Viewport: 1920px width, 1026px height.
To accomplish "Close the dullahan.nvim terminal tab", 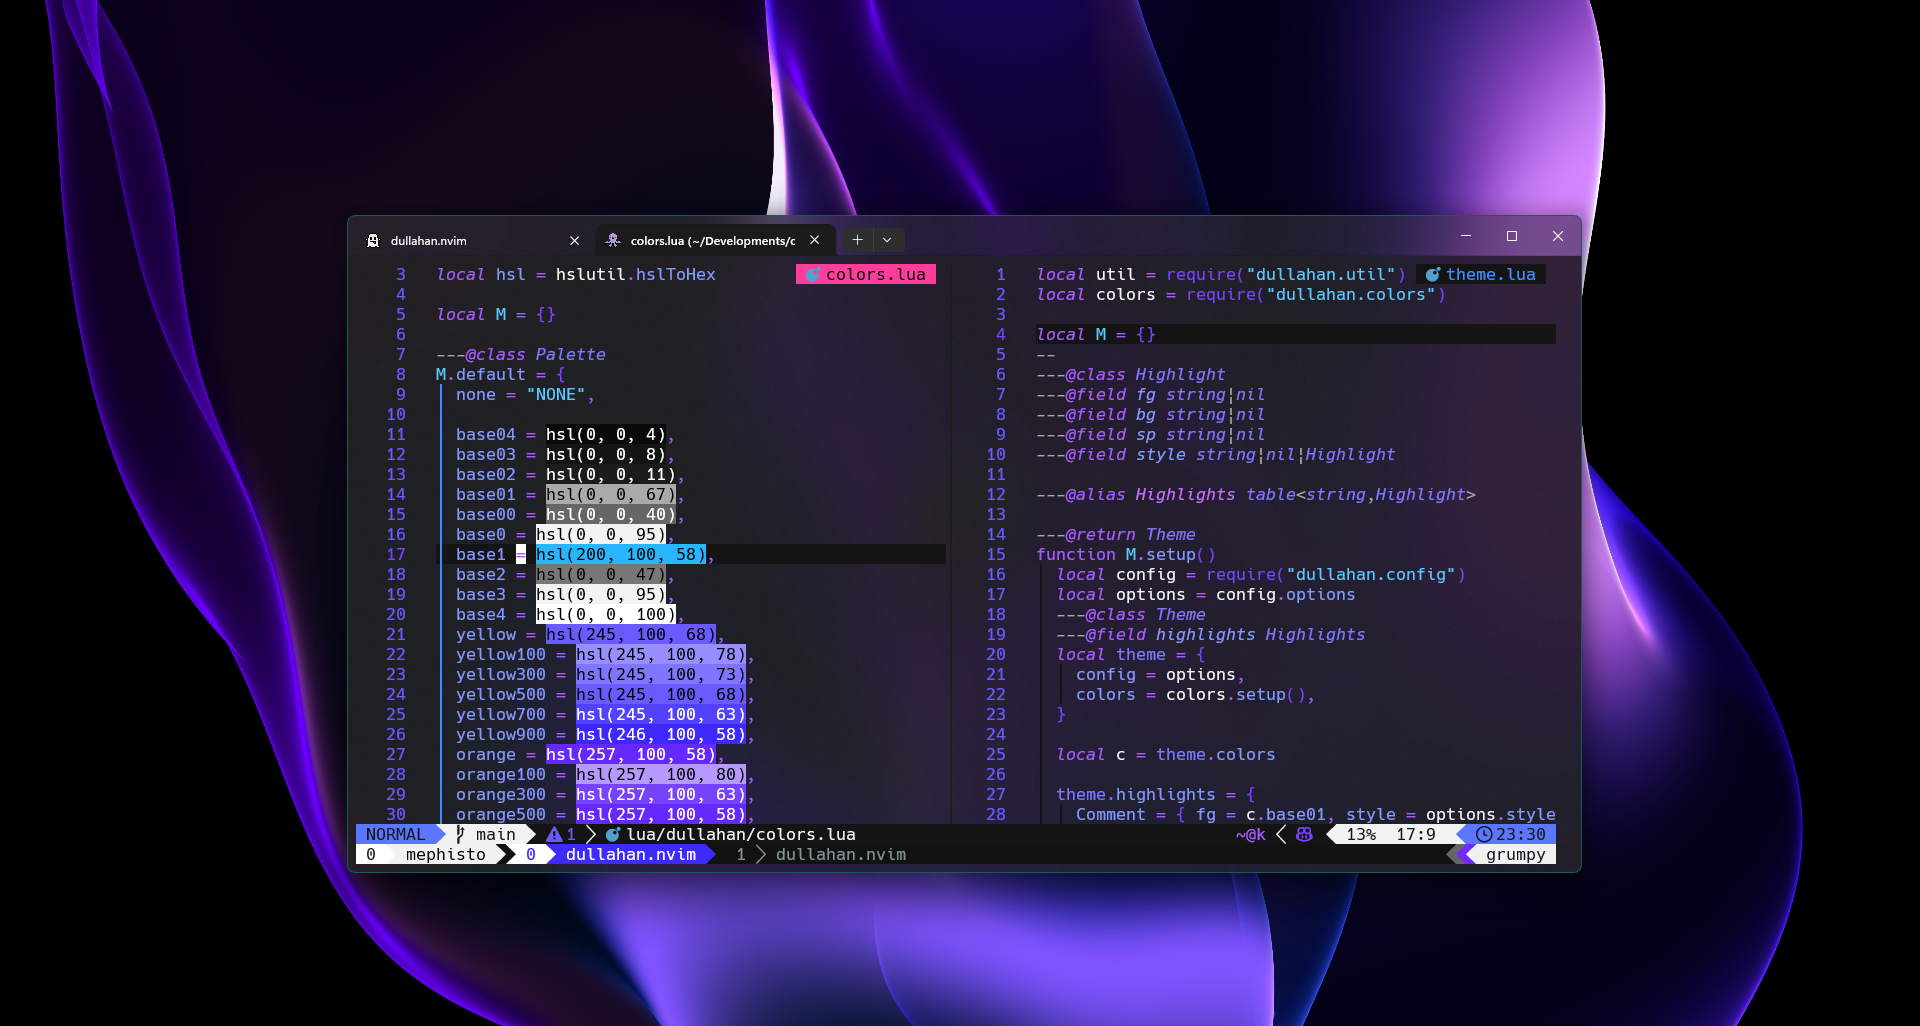I will [x=574, y=240].
